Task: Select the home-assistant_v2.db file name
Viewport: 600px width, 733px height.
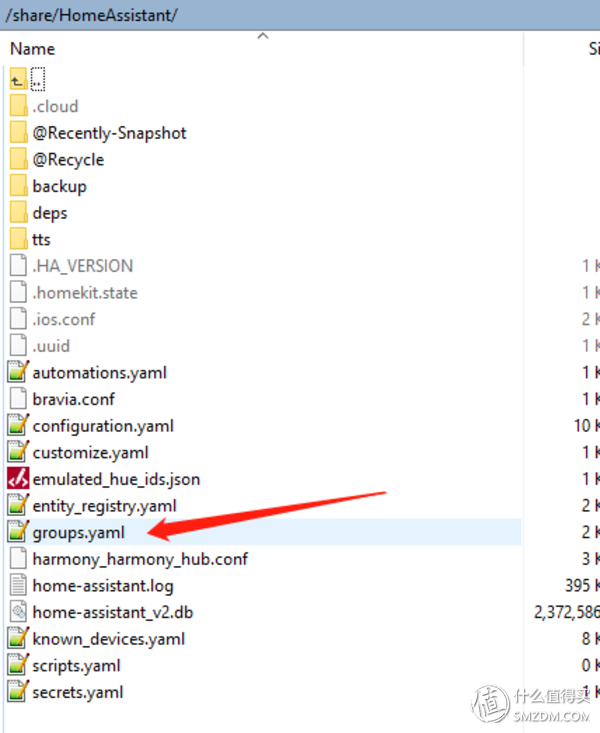Action: (x=113, y=612)
